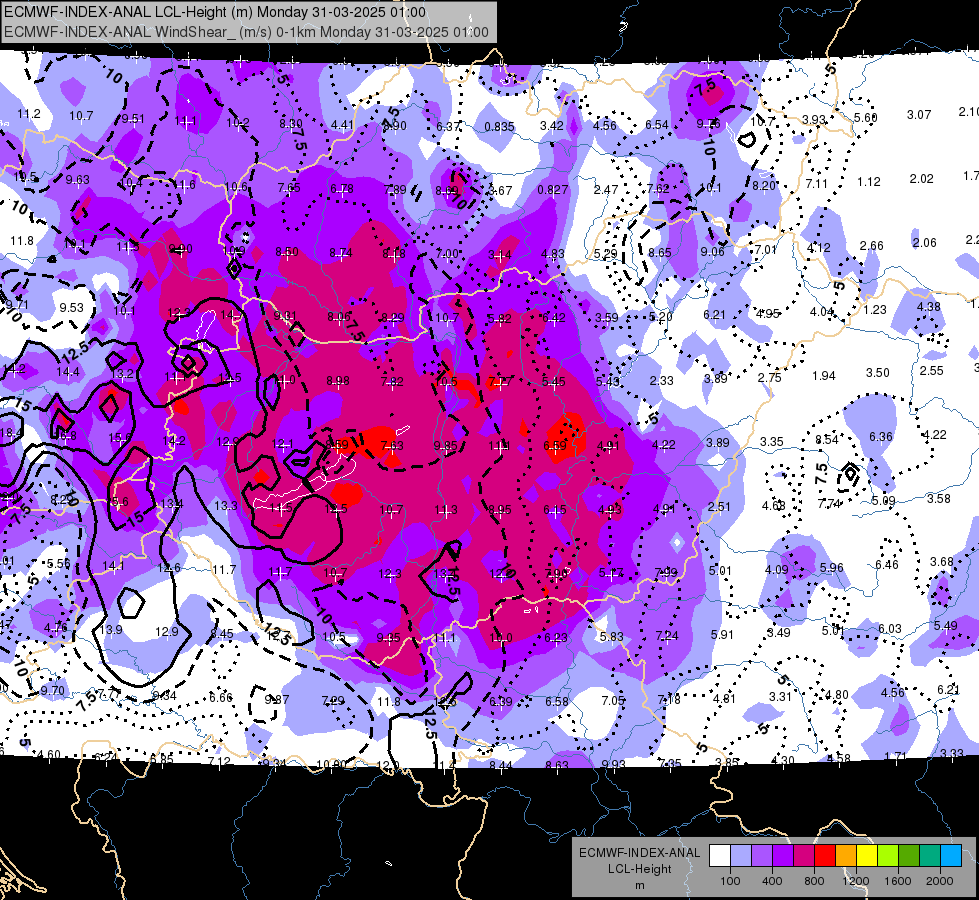Click the wind shear value 6.59
The height and width of the screenshot is (900, 979).
554,445
